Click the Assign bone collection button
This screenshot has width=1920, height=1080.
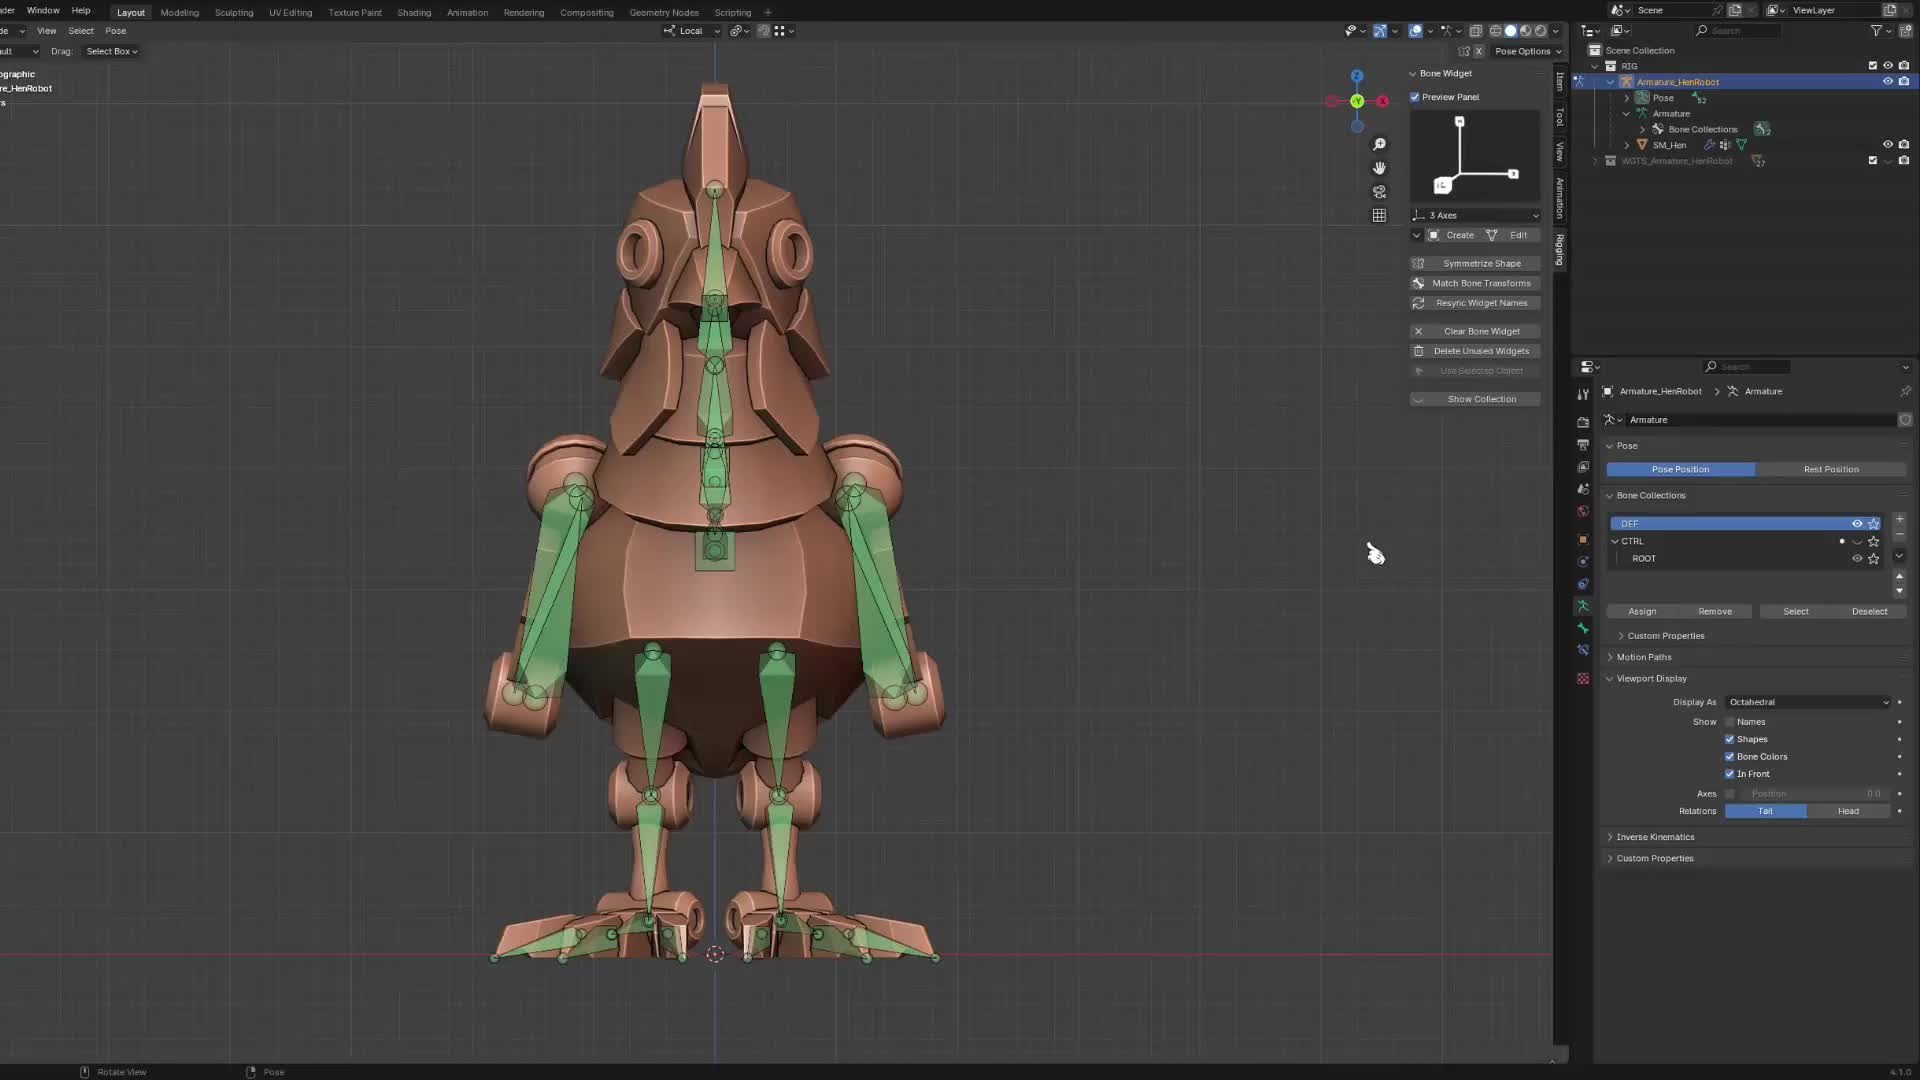point(1642,611)
